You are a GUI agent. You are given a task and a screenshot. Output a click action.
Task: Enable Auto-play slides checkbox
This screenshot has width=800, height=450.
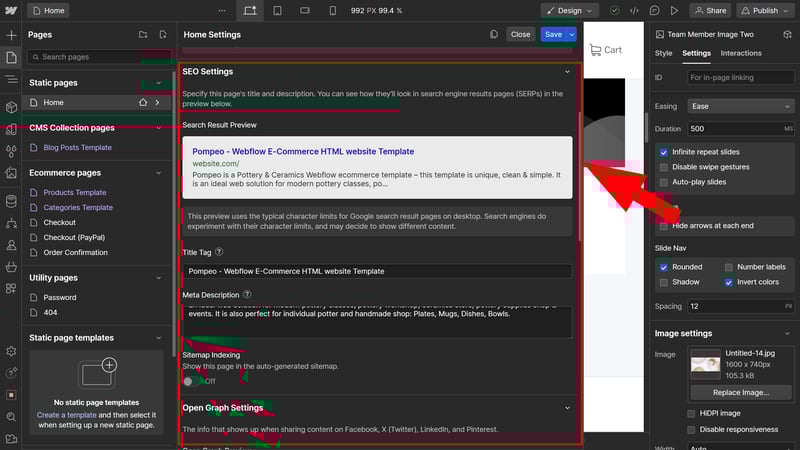point(664,182)
